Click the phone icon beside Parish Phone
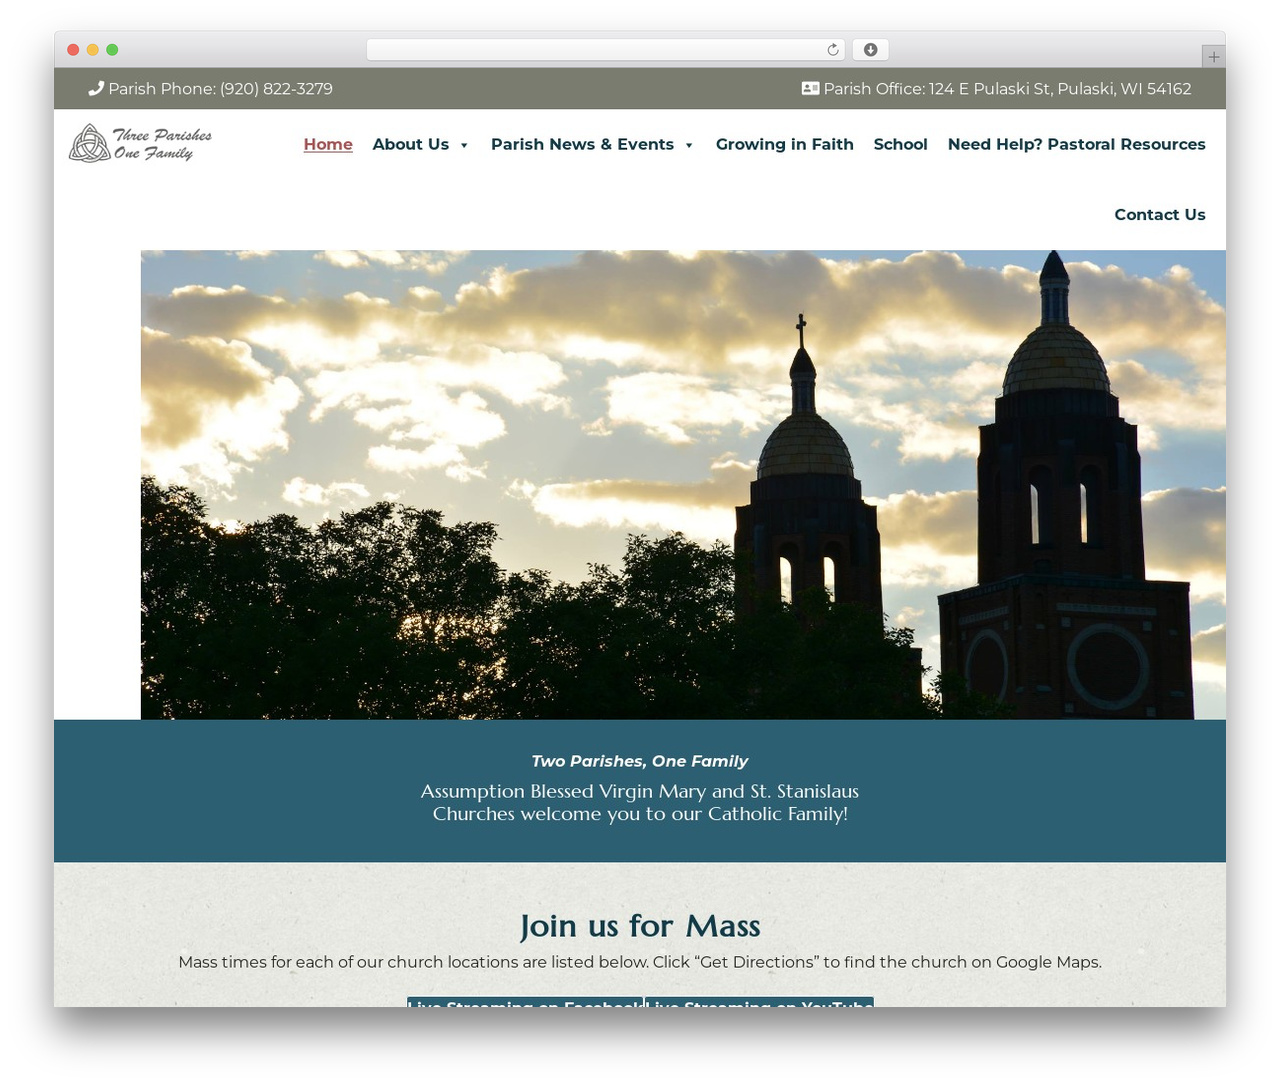 point(96,88)
